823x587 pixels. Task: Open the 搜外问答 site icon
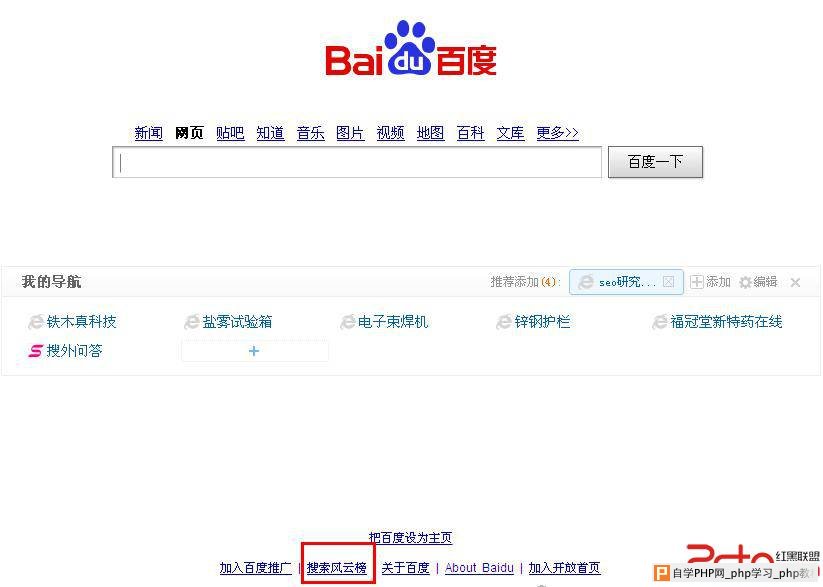[x=36, y=351]
